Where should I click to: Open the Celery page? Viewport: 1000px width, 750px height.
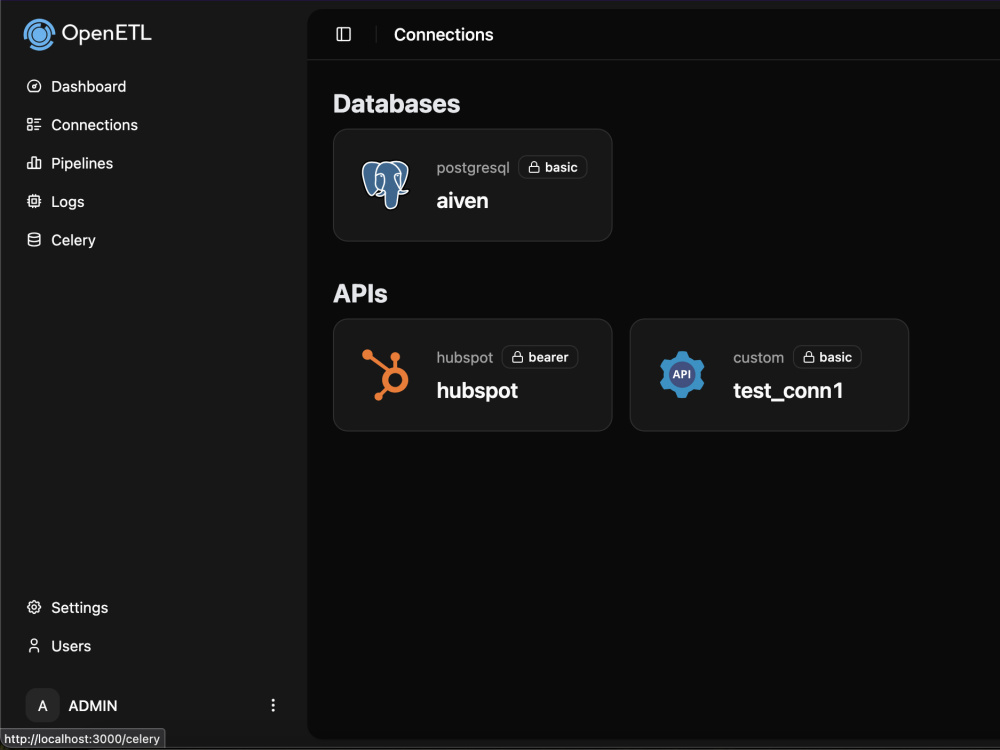[x=73, y=240]
